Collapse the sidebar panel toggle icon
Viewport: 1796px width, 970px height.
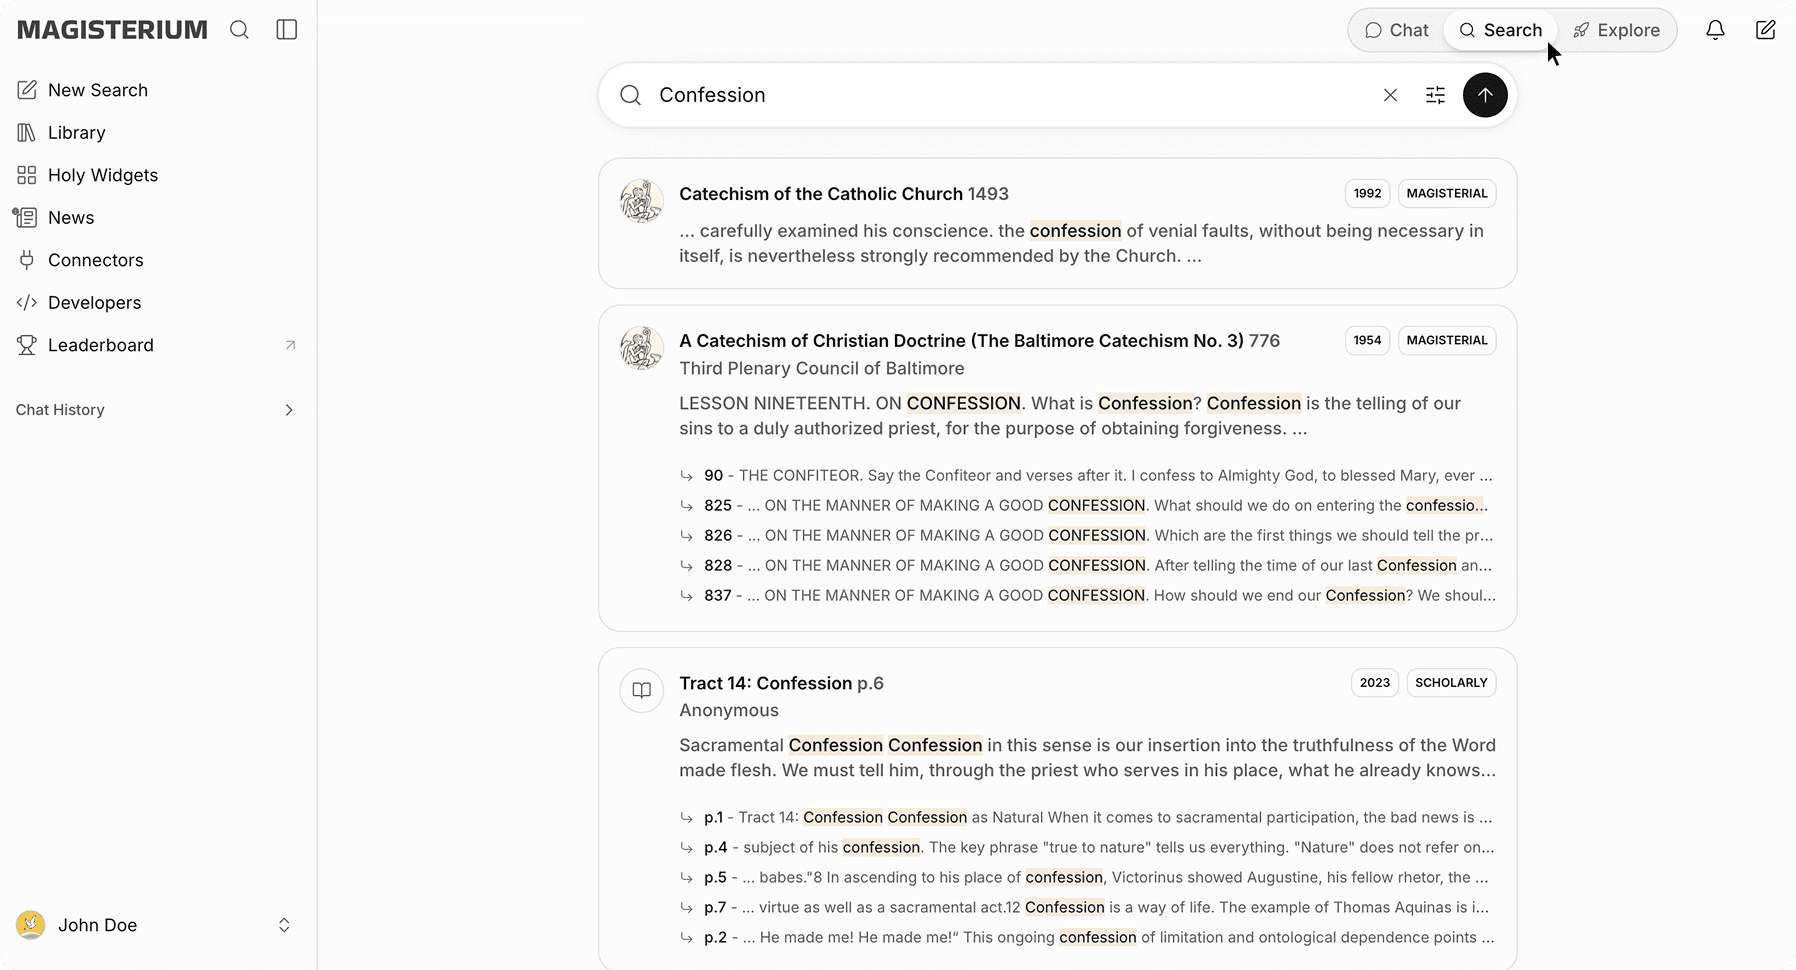[x=287, y=30]
